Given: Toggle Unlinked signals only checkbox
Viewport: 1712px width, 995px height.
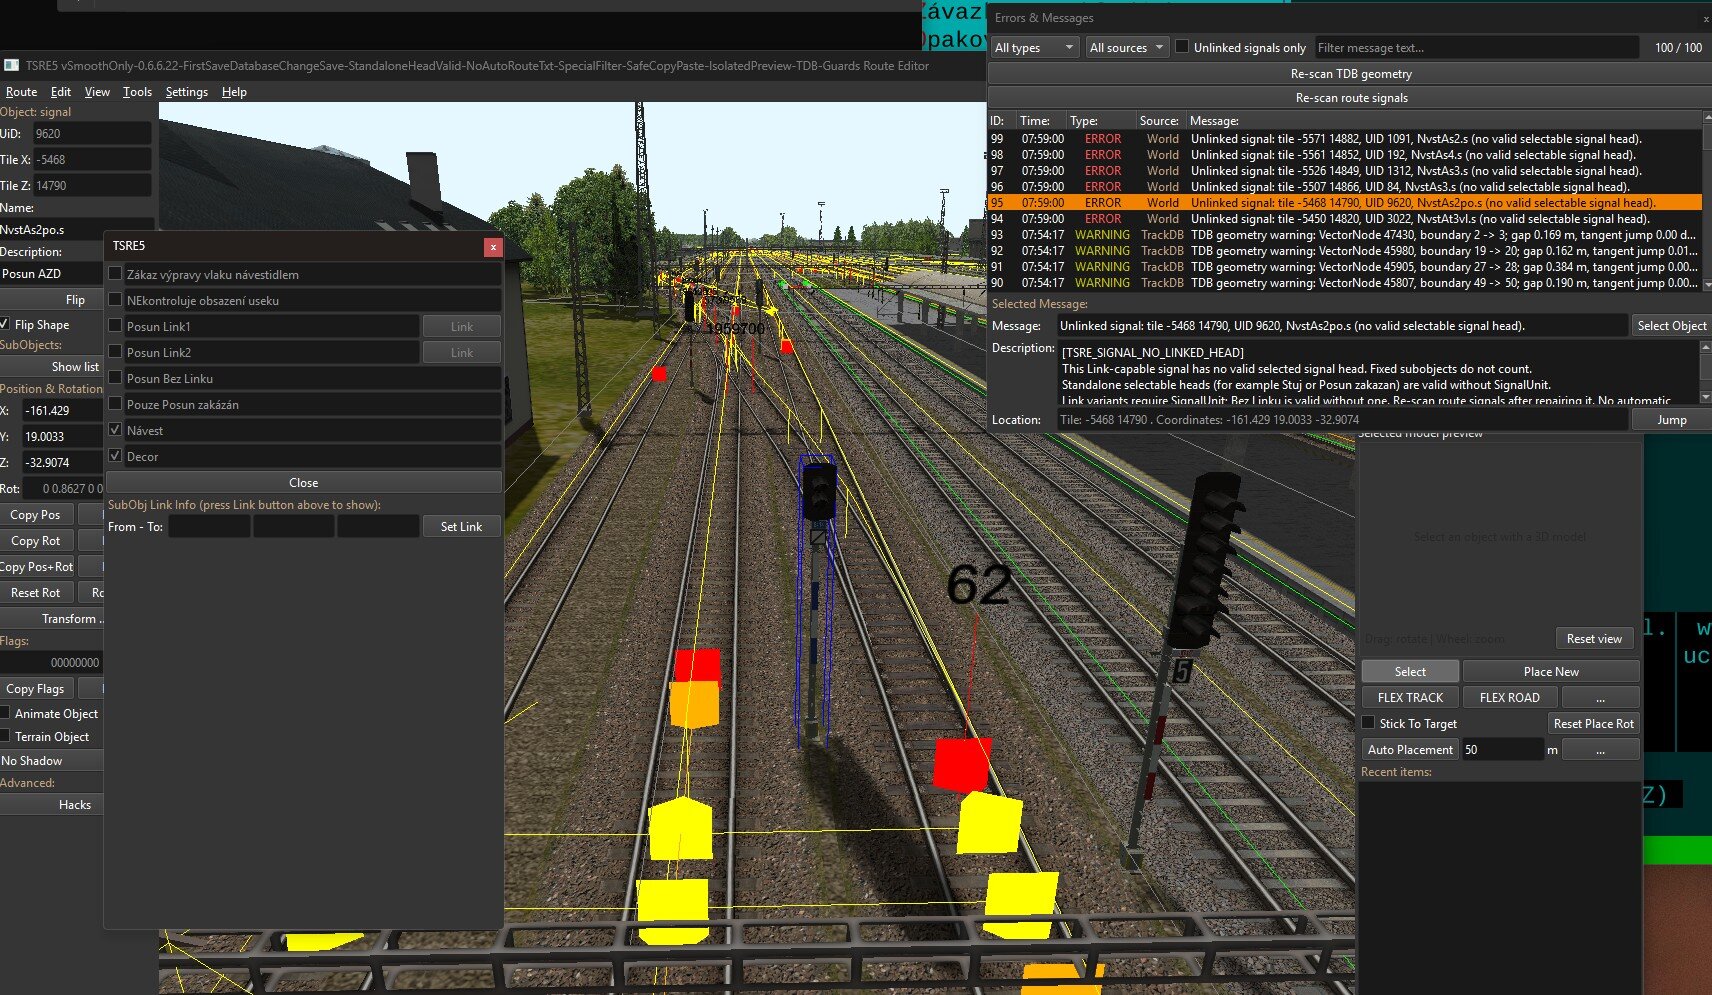Looking at the screenshot, I should (1182, 46).
